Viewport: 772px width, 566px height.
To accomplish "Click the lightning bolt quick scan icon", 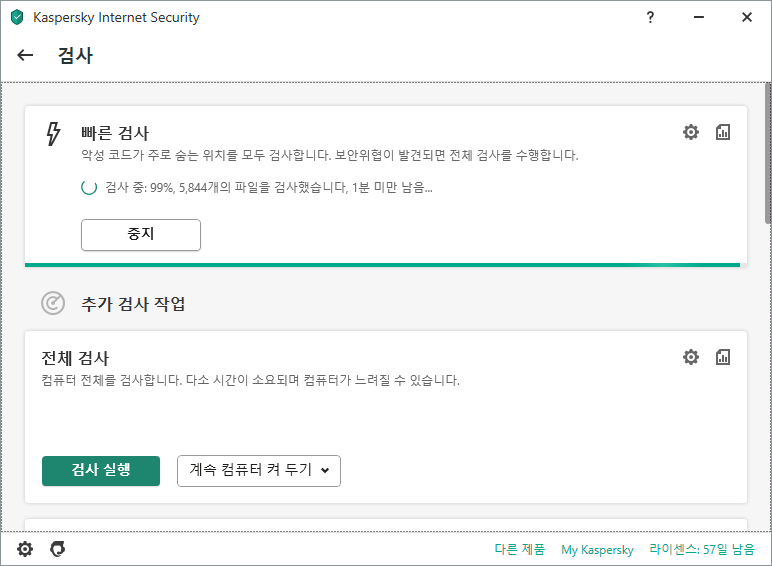I will pos(53,134).
